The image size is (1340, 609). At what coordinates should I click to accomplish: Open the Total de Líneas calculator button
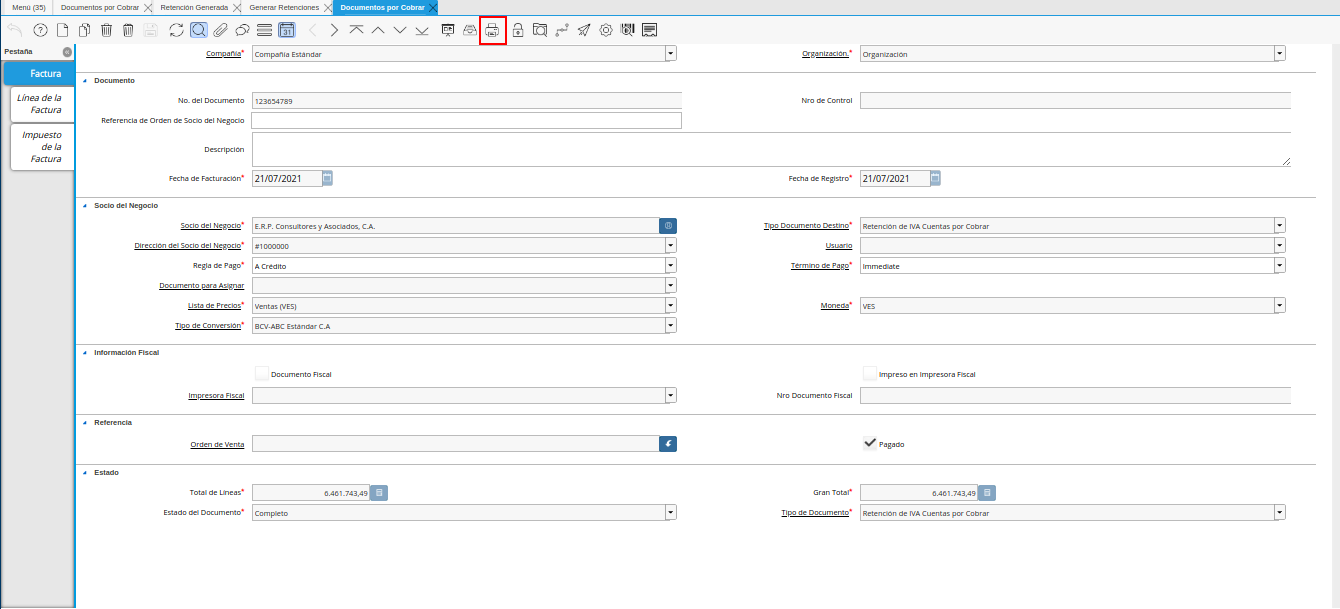[x=380, y=493]
